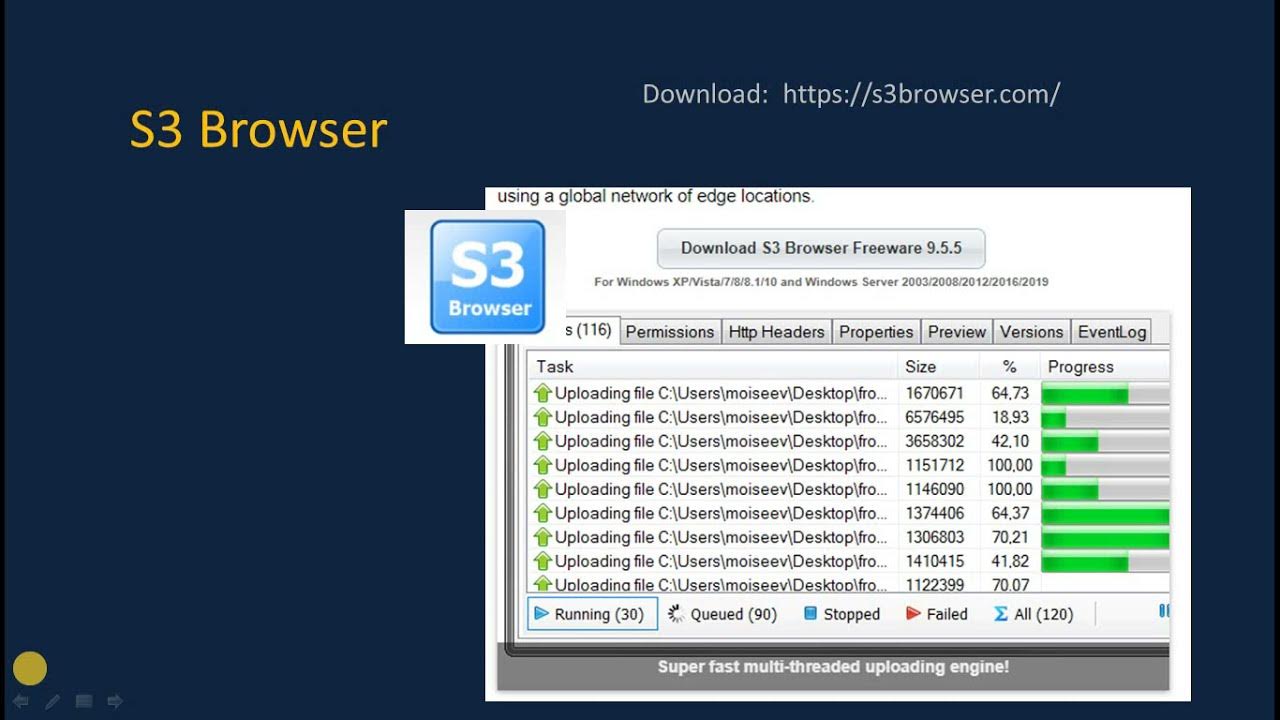
Task: Advance to next slide with right arrow icon
Action: [115, 702]
